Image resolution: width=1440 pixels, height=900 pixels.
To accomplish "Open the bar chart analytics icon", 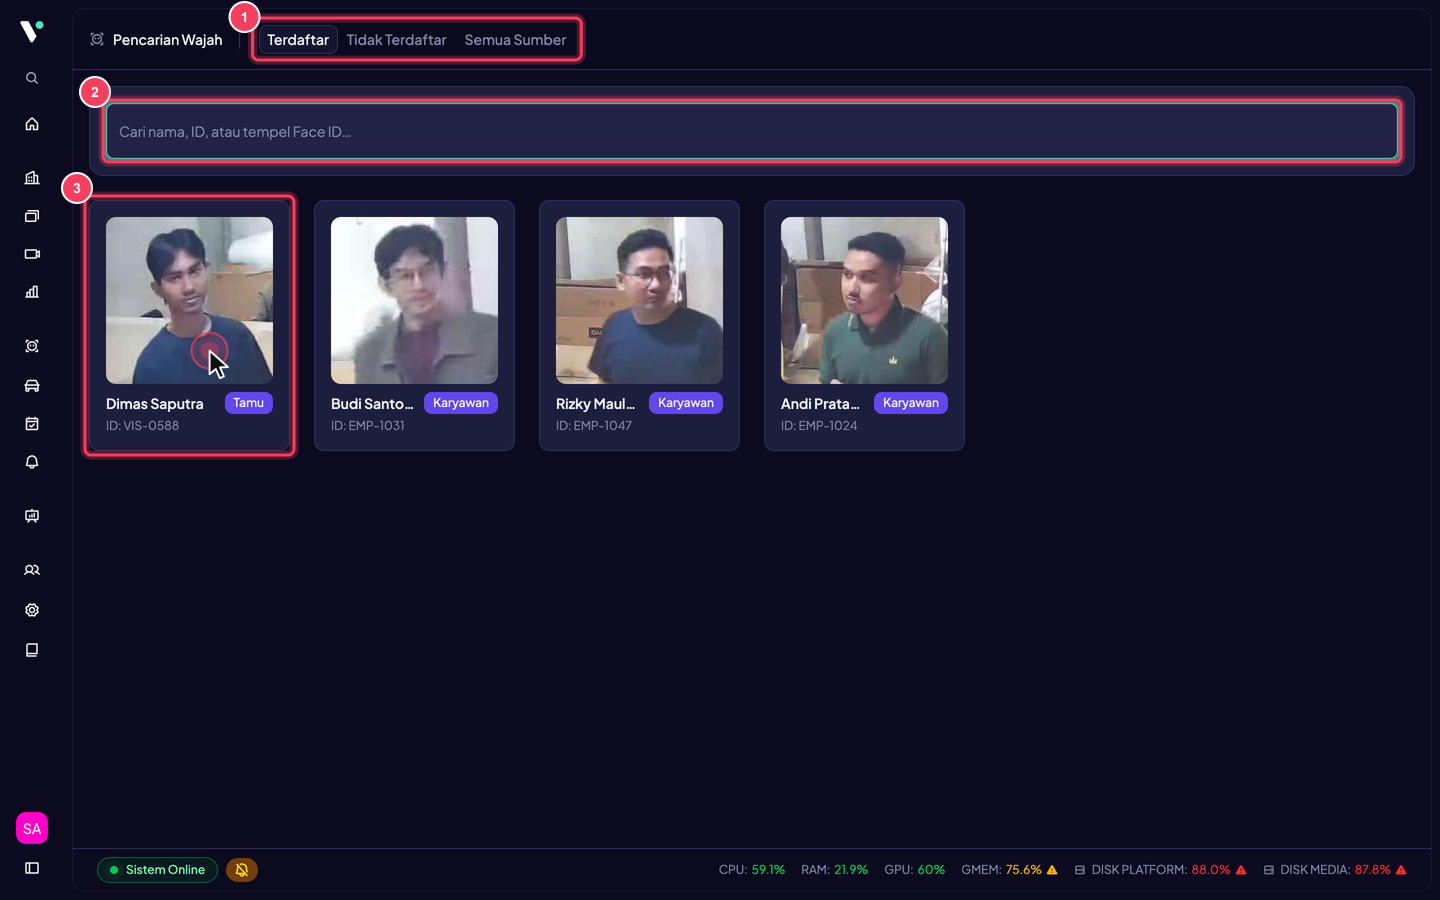I will coord(32,292).
